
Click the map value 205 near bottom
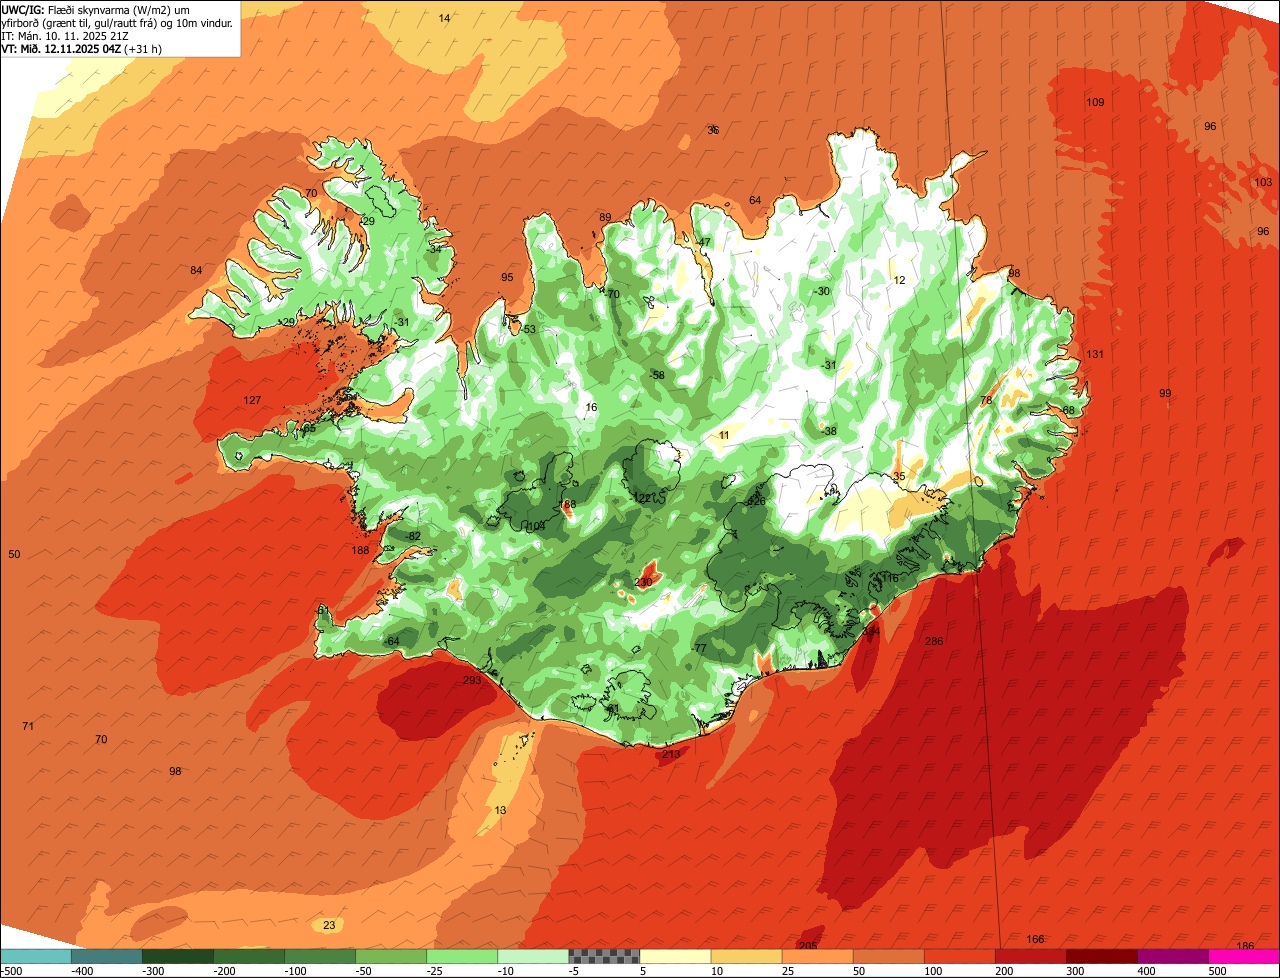(x=808, y=945)
